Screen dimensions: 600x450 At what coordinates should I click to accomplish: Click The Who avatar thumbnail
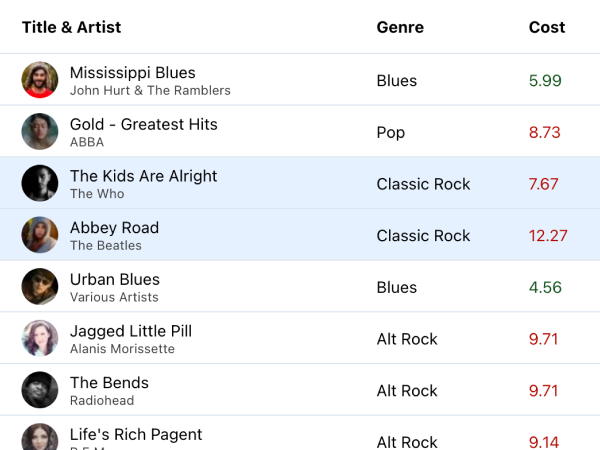click(40, 184)
